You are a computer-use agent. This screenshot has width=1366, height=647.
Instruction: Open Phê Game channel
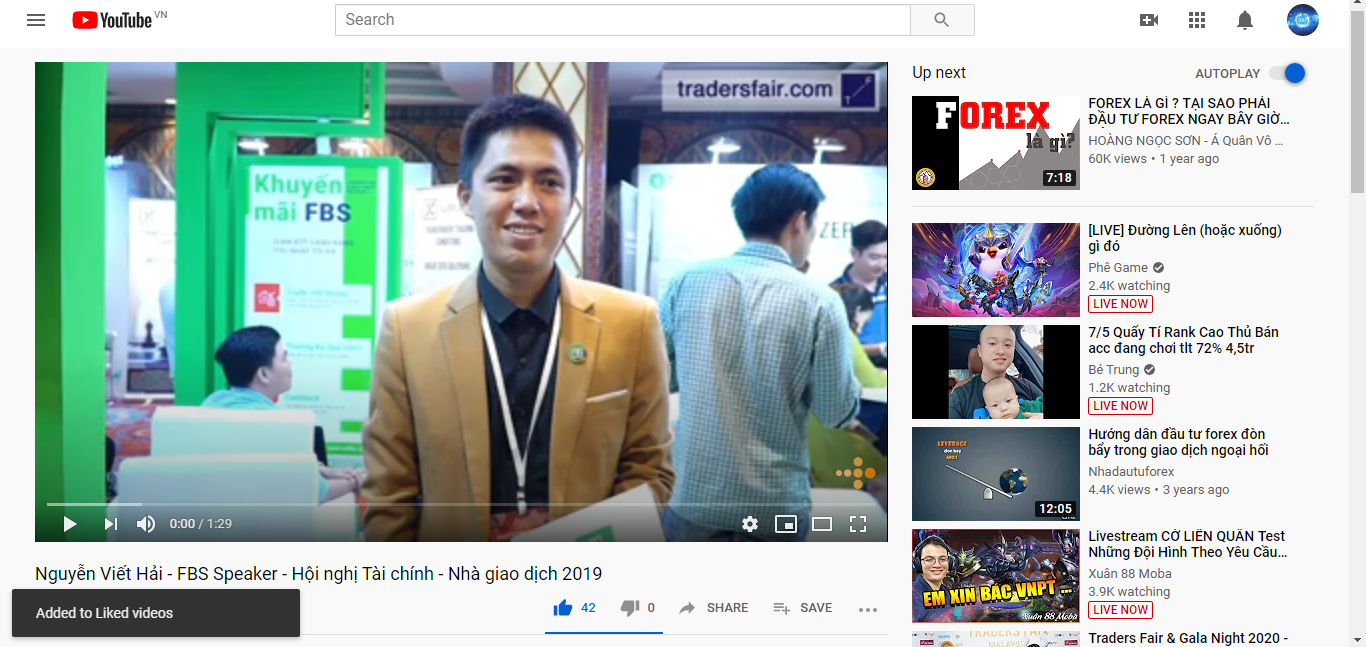click(1118, 267)
